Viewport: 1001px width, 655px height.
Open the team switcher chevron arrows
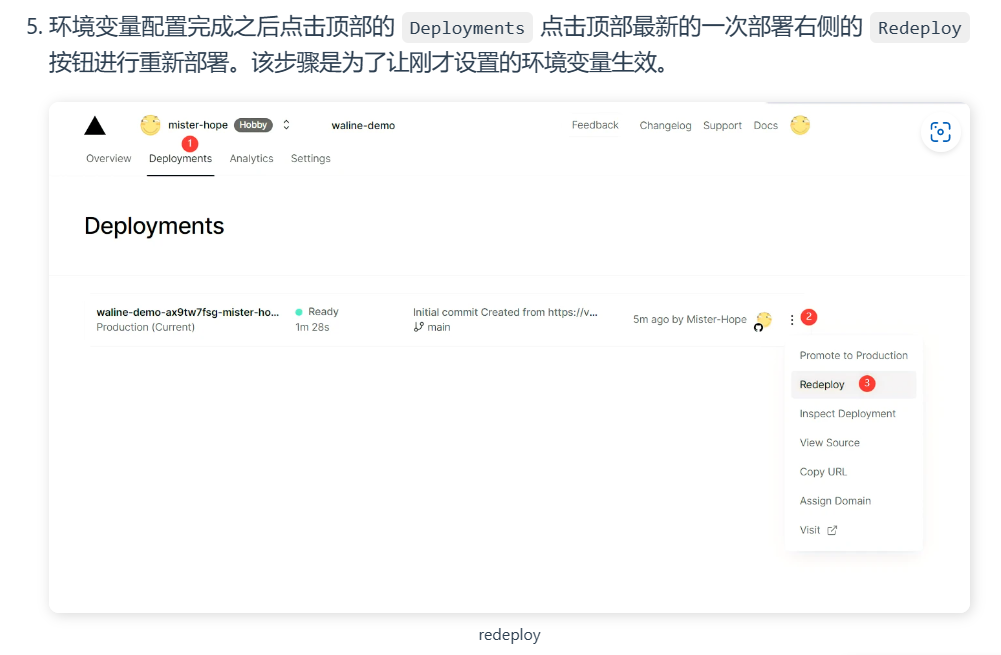click(287, 125)
